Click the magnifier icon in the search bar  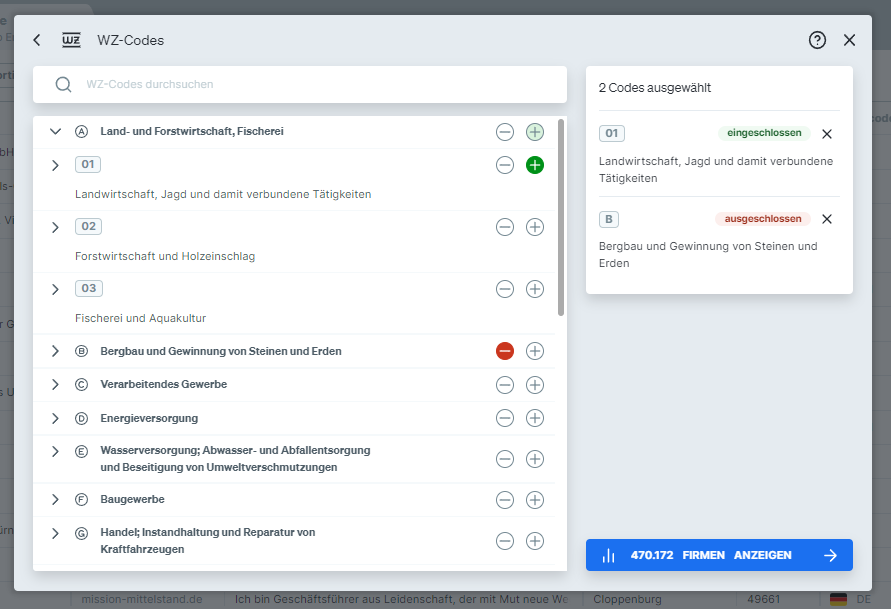point(63,84)
